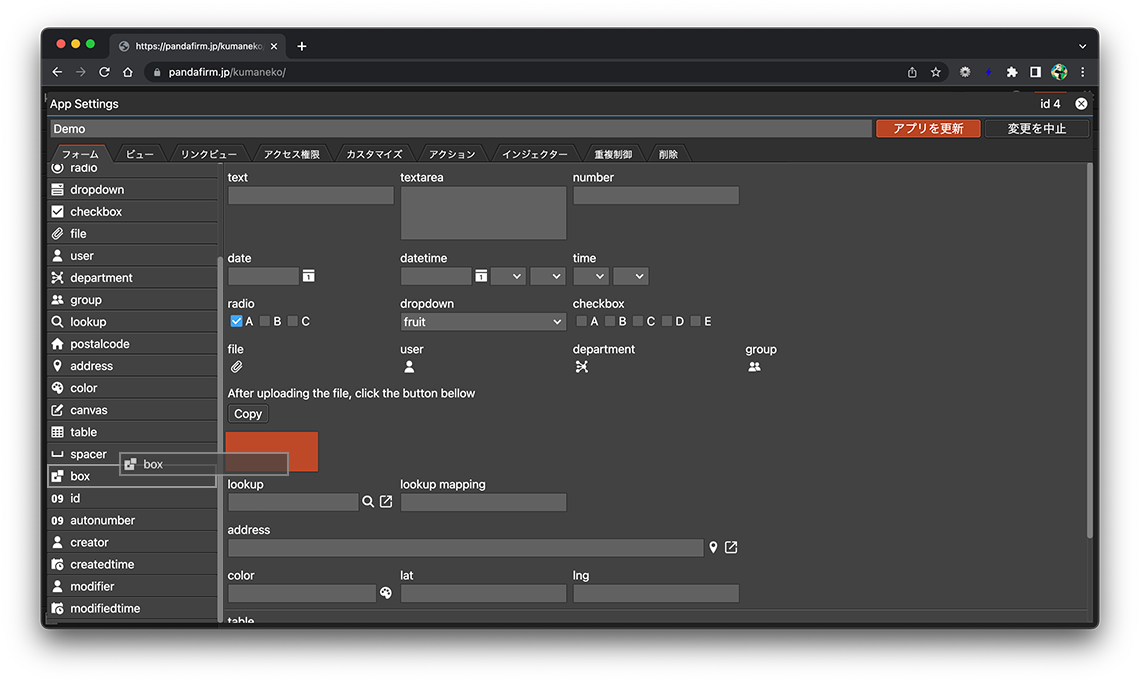
Task: Open the color palette picker icon
Action: tap(386, 593)
